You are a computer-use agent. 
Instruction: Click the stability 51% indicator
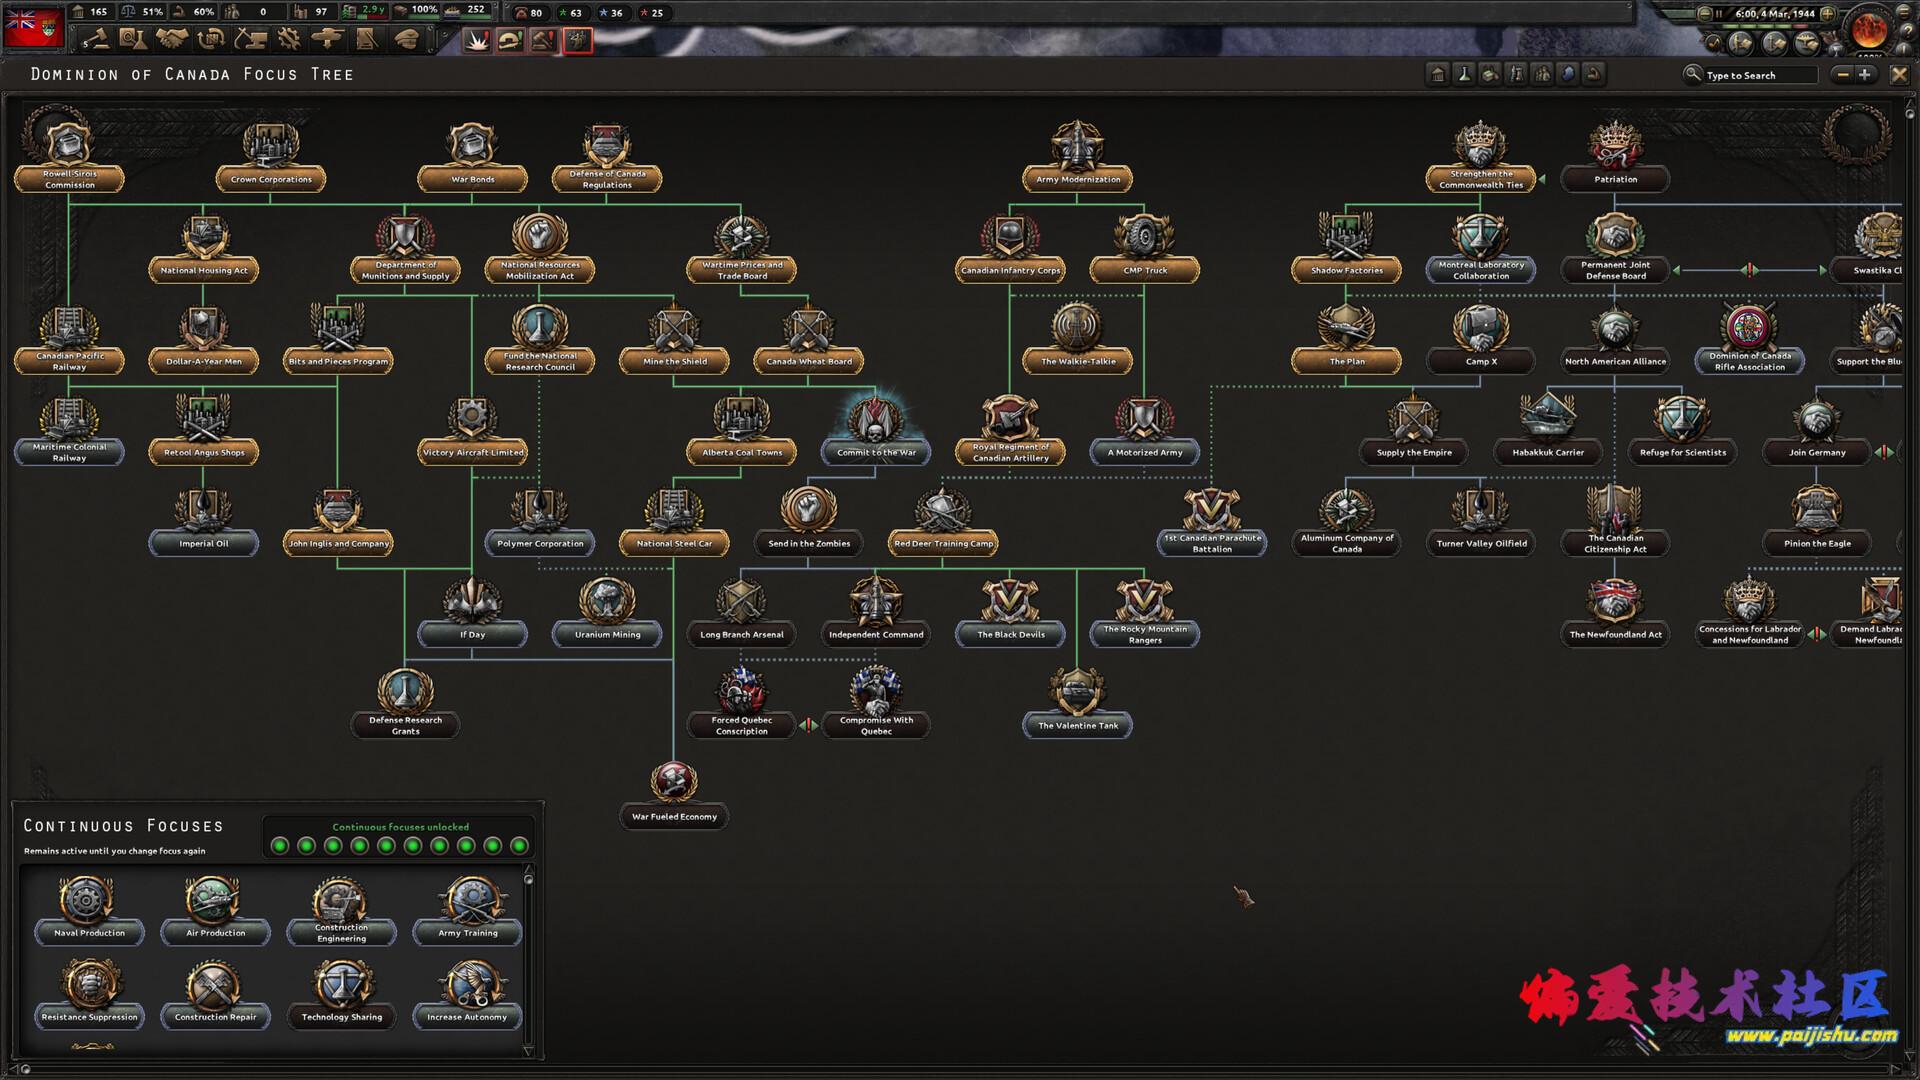tap(143, 12)
